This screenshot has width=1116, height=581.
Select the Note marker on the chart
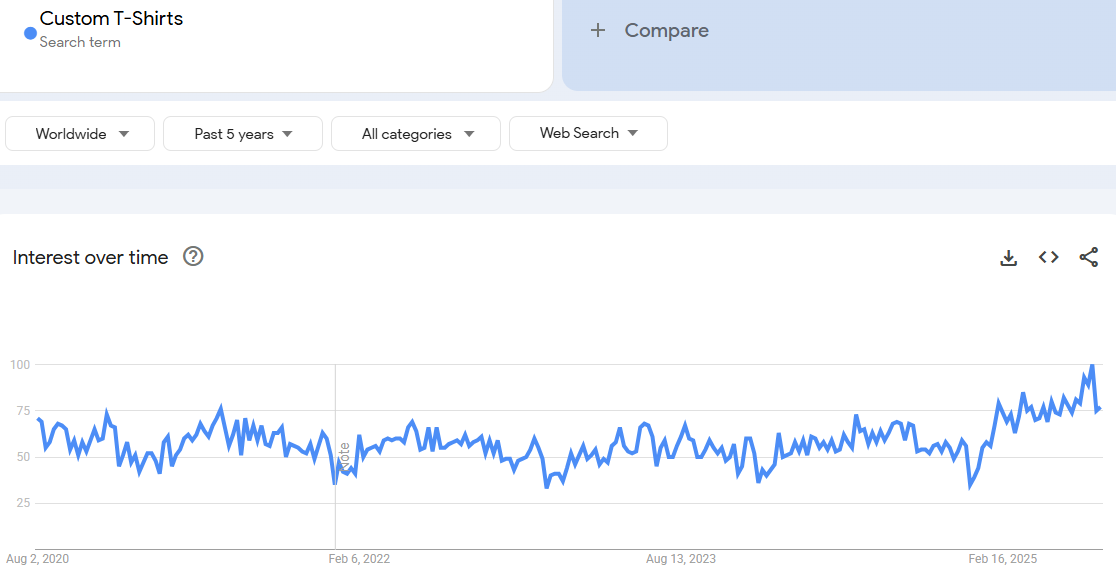coord(345,456)
